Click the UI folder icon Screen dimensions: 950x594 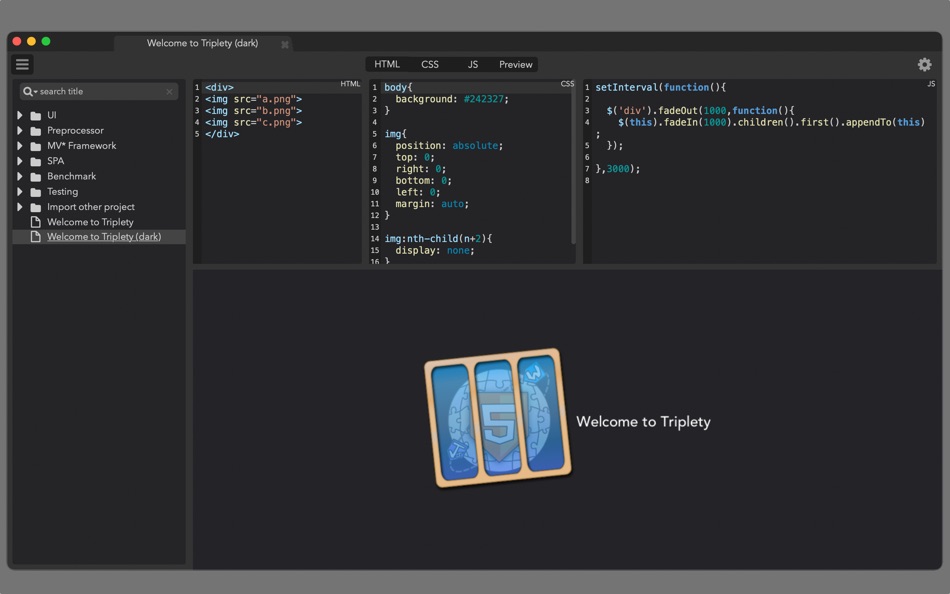click(x=36, y=116)
